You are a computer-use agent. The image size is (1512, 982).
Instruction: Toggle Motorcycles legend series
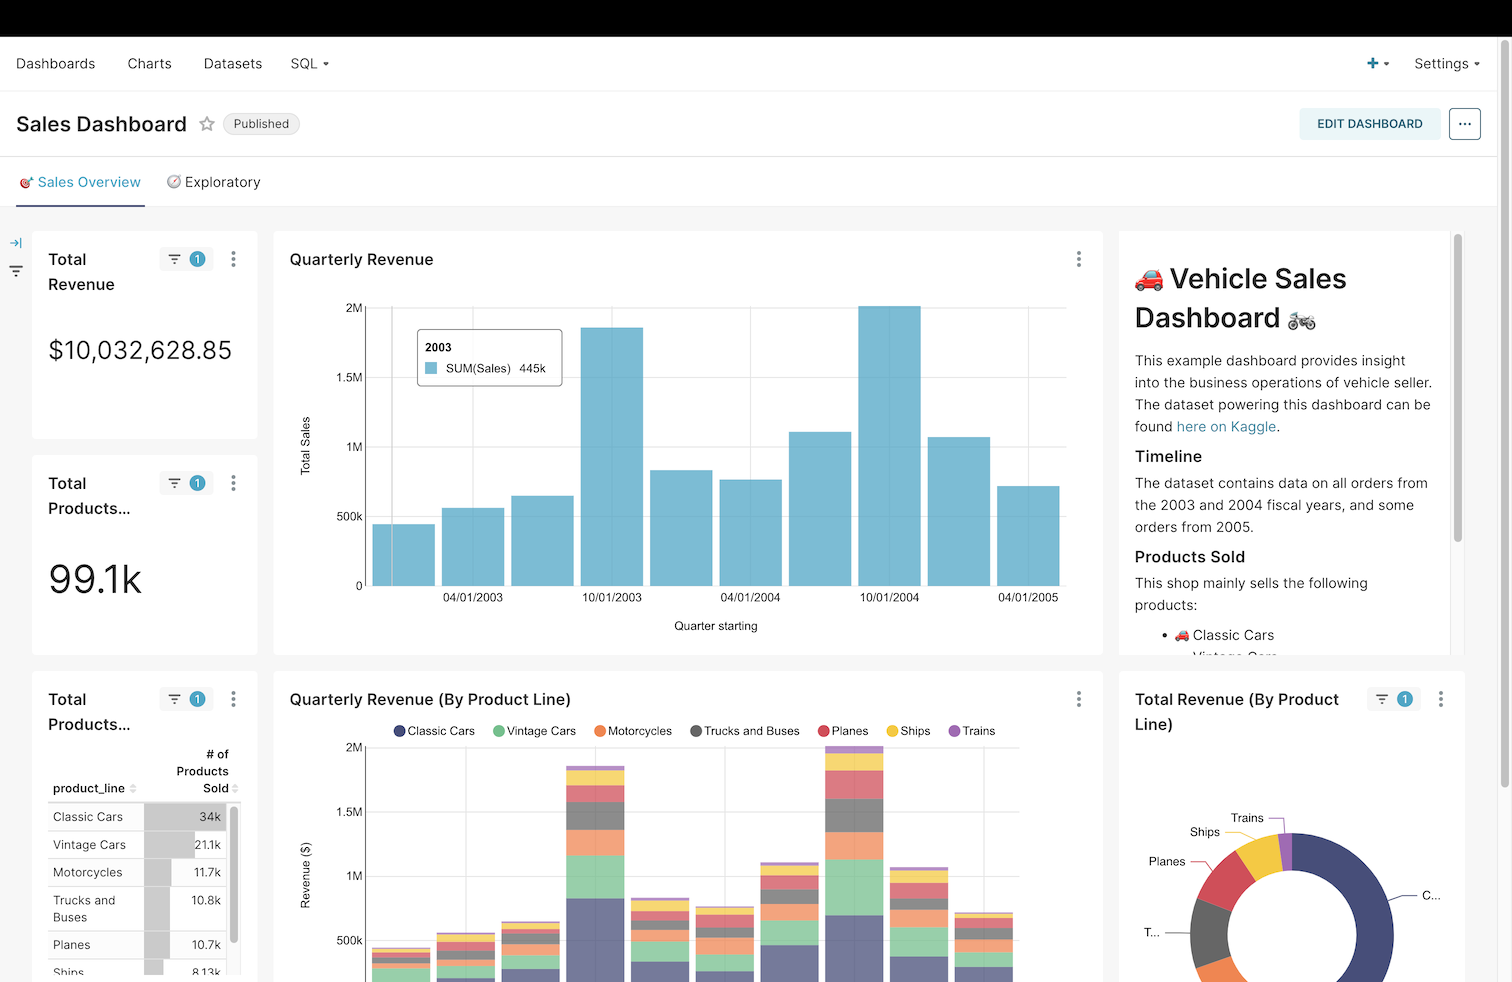[633, 731]
